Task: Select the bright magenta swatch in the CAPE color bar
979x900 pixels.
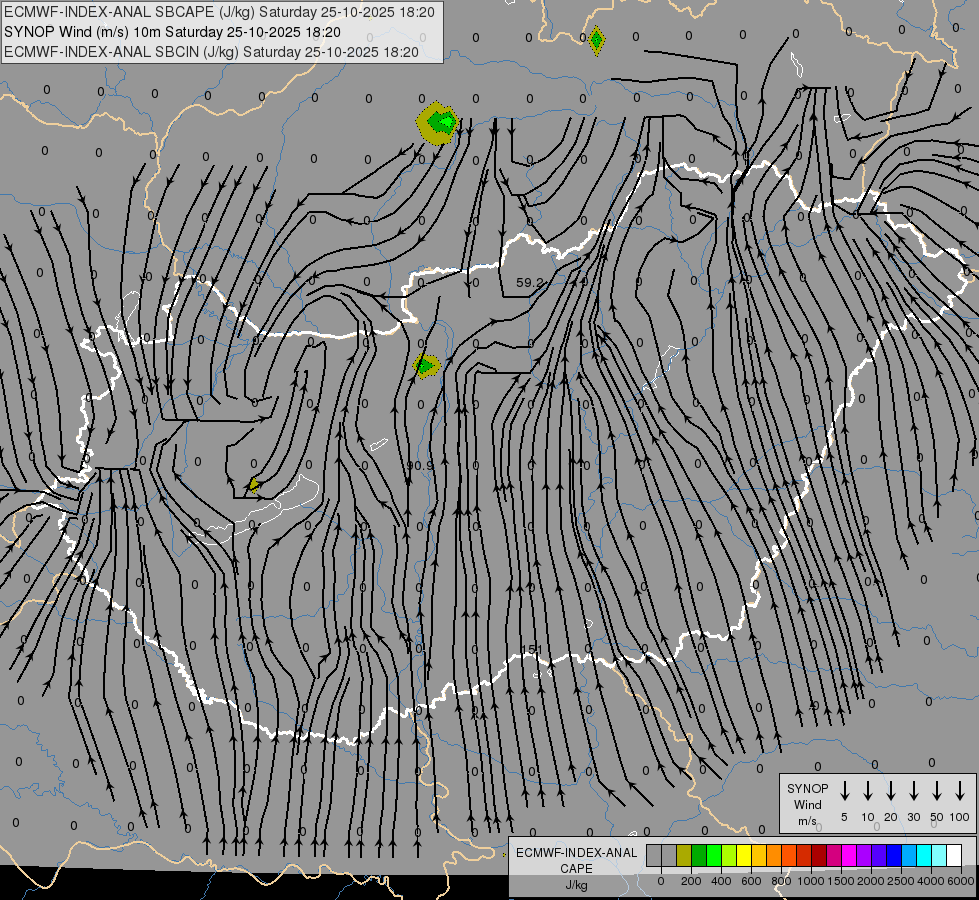Action: pyautogui.click(x=849, y=855)
